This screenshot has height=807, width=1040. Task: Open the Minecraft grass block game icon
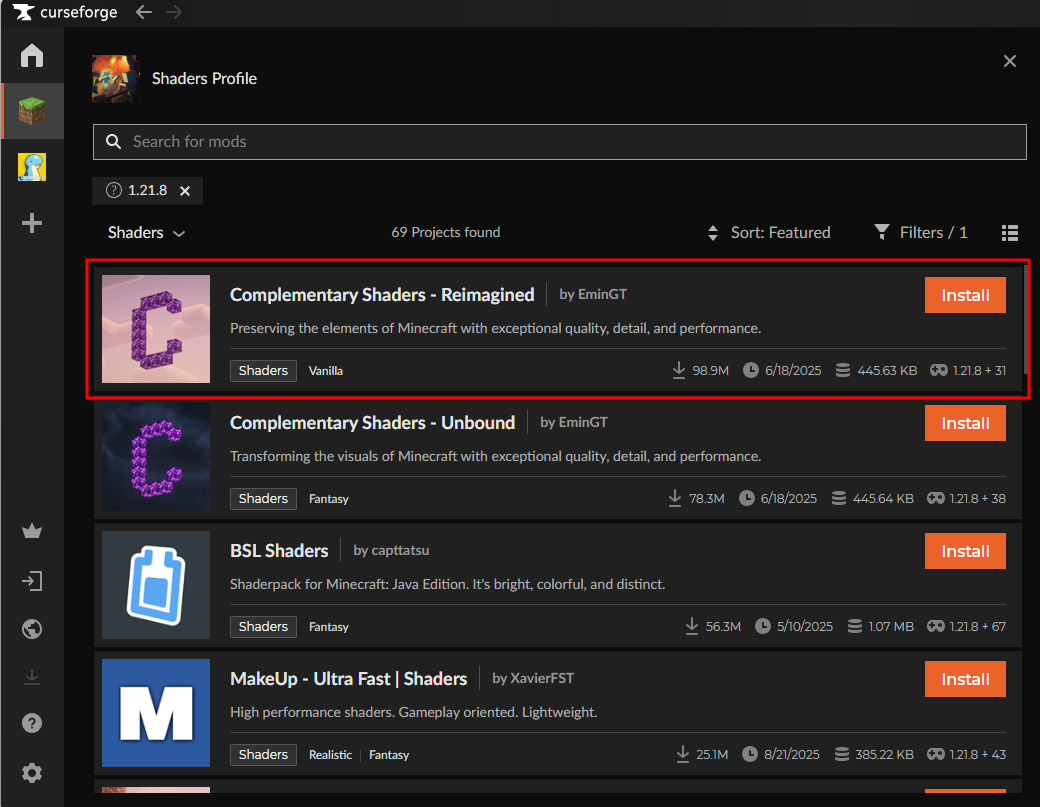pyautogui.click(x=32, y=111)
